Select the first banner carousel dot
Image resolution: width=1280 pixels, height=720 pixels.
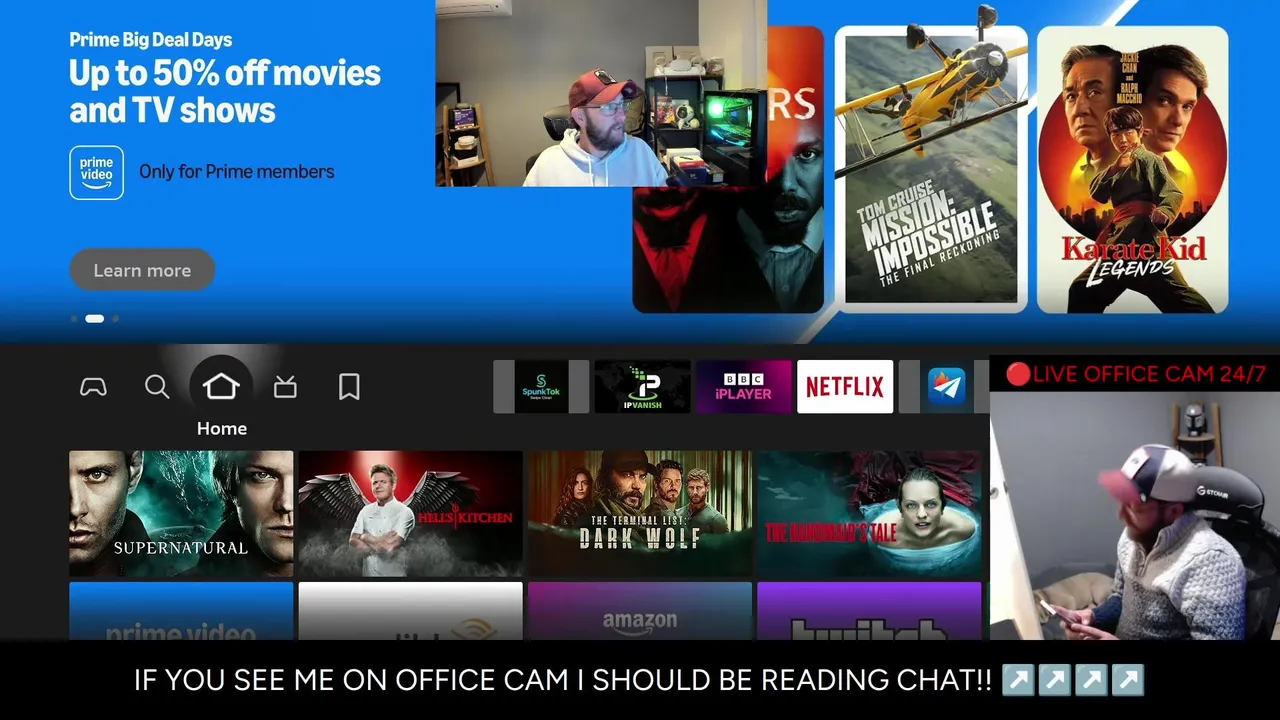74,319
